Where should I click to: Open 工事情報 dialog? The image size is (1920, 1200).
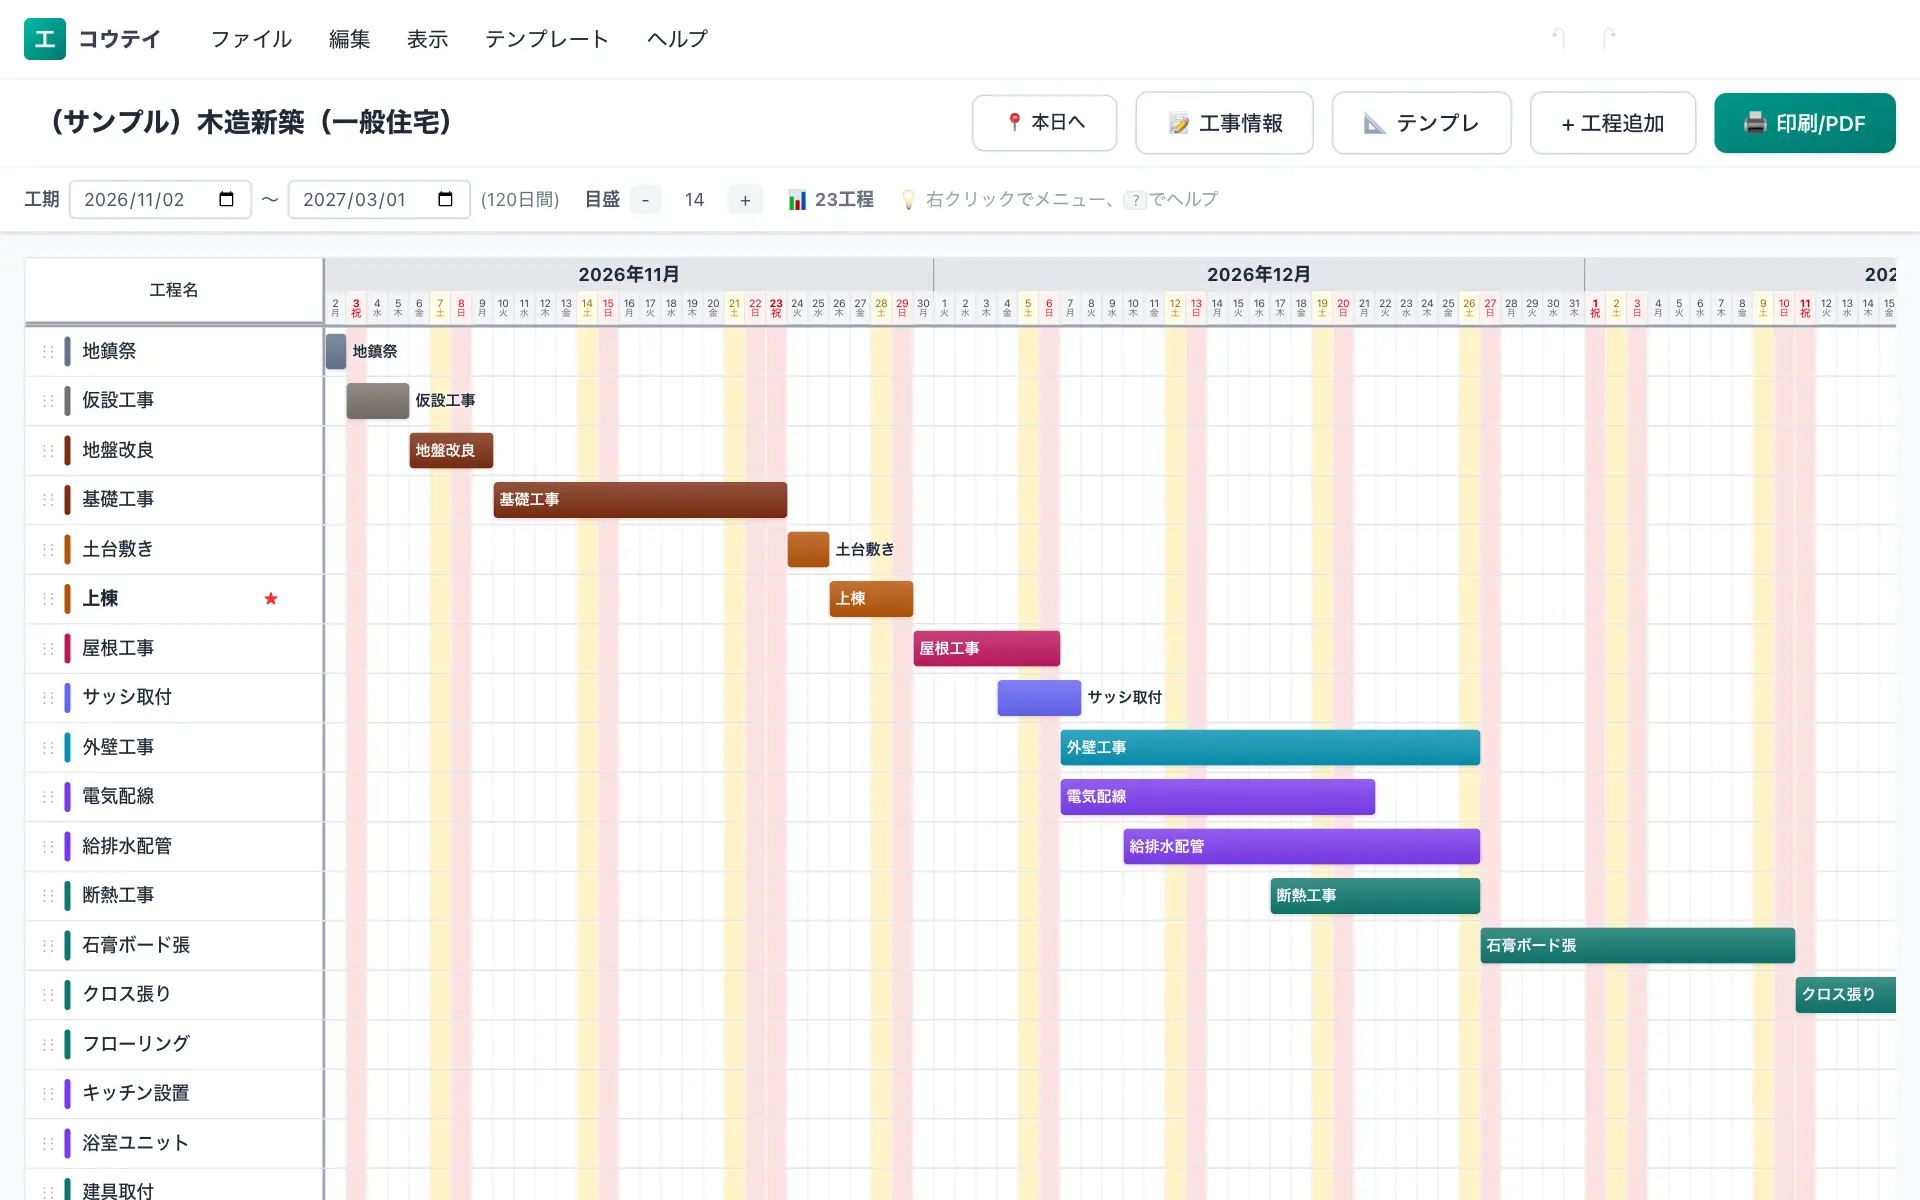tap(1224, 123)
